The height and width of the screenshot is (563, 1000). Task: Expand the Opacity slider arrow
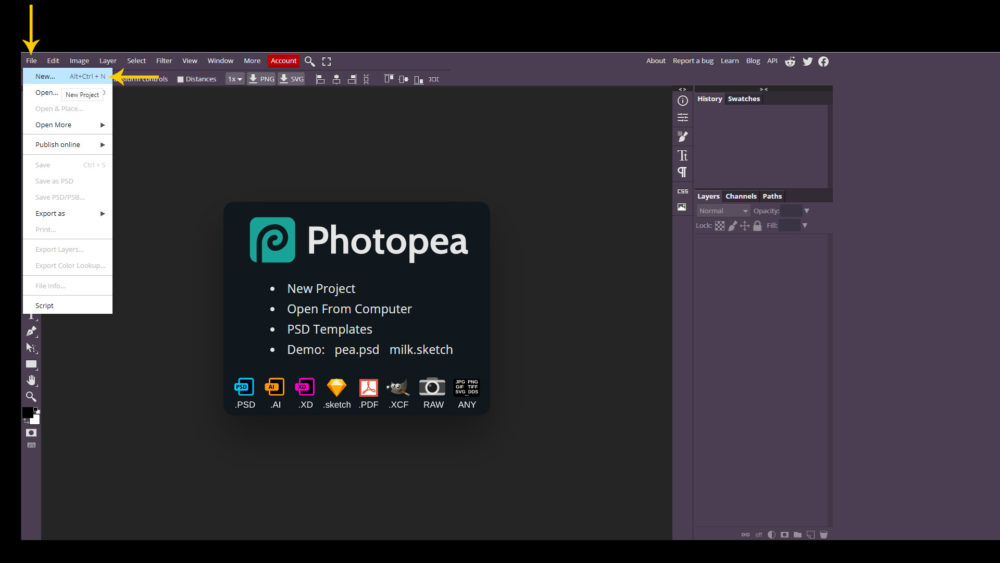coord(806,211)
